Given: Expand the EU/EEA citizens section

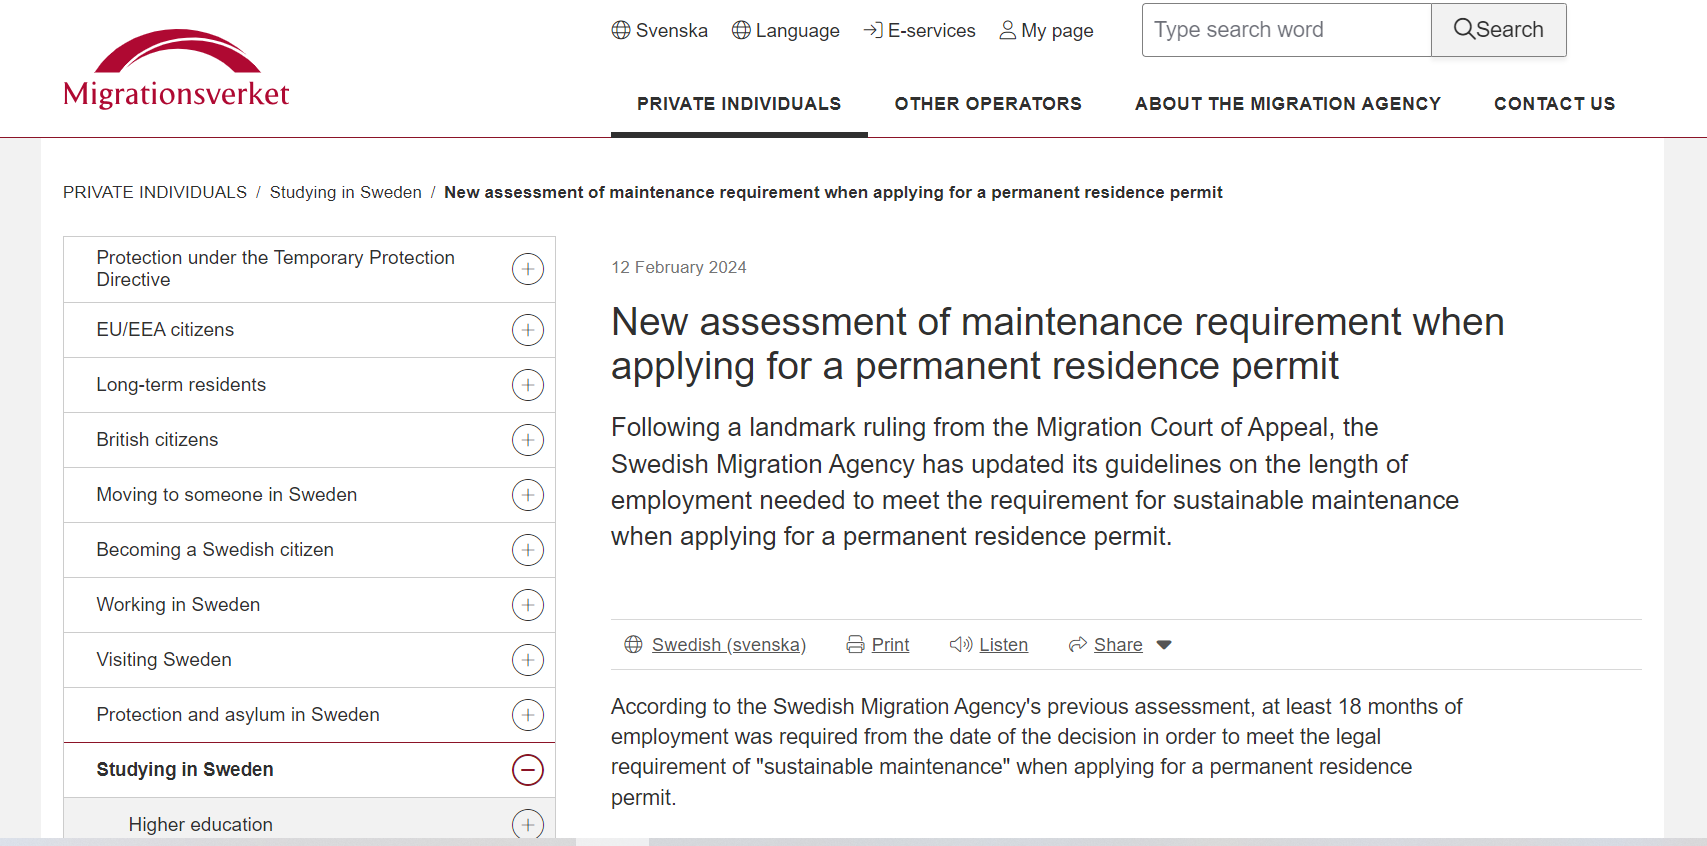Looking at the screenshot, I should [x=528, y=330].
